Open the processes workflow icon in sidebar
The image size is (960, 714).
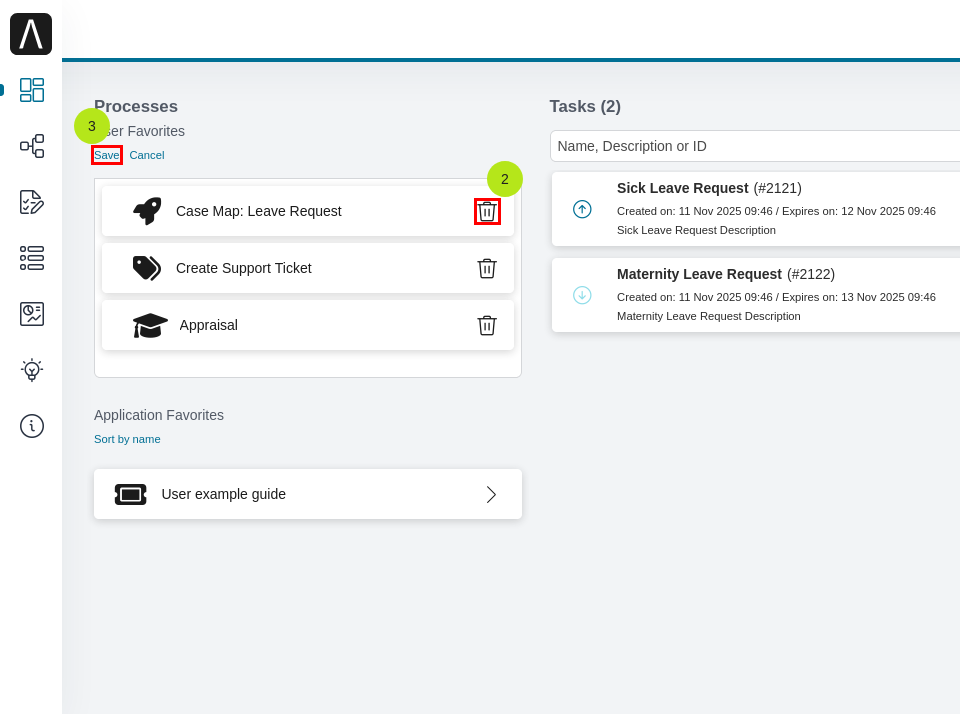(32, 146)
